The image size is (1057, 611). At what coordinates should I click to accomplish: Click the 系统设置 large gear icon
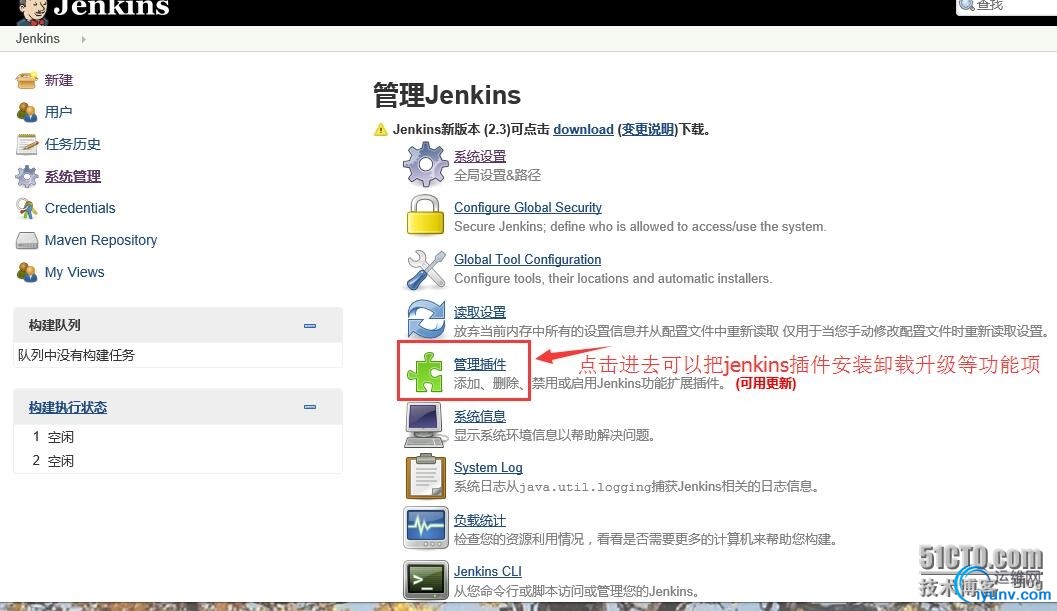tap(425, 164)
